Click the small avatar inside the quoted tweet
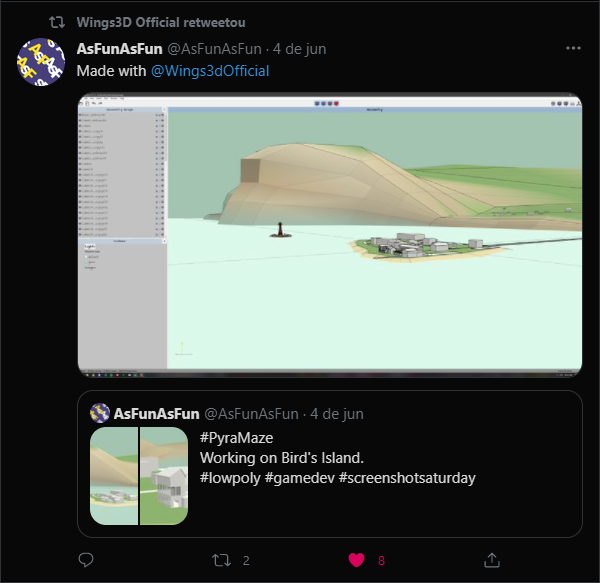The image size is (600, 583). 100,413
